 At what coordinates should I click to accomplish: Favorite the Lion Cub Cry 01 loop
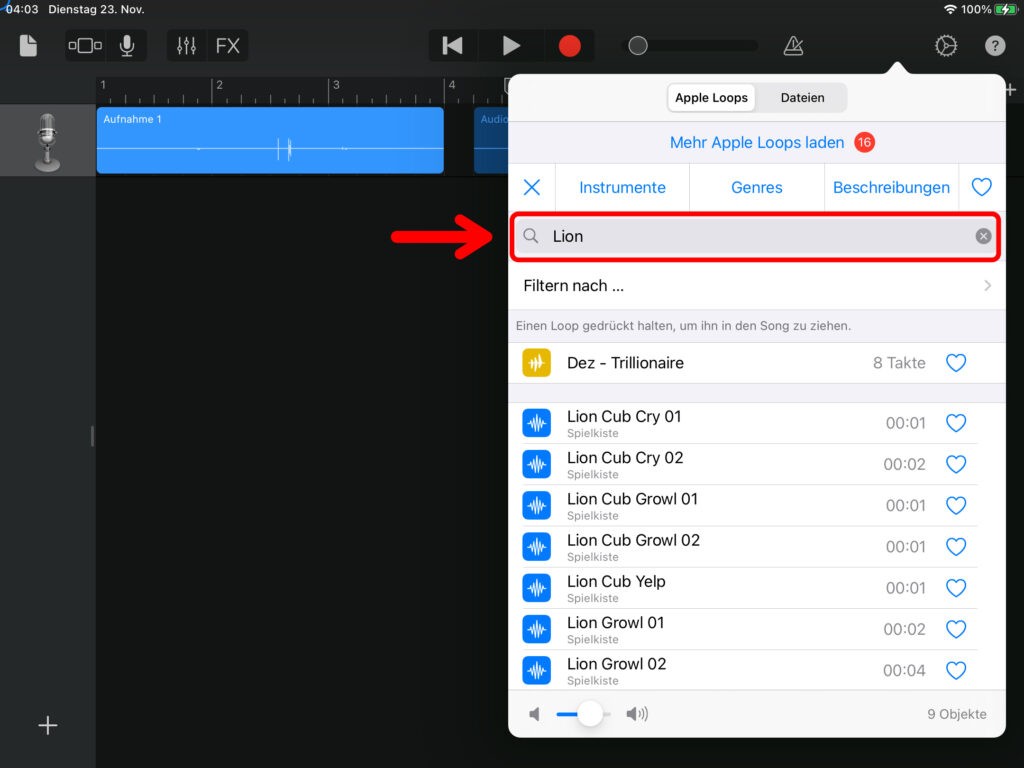click(x=956, y=423)
